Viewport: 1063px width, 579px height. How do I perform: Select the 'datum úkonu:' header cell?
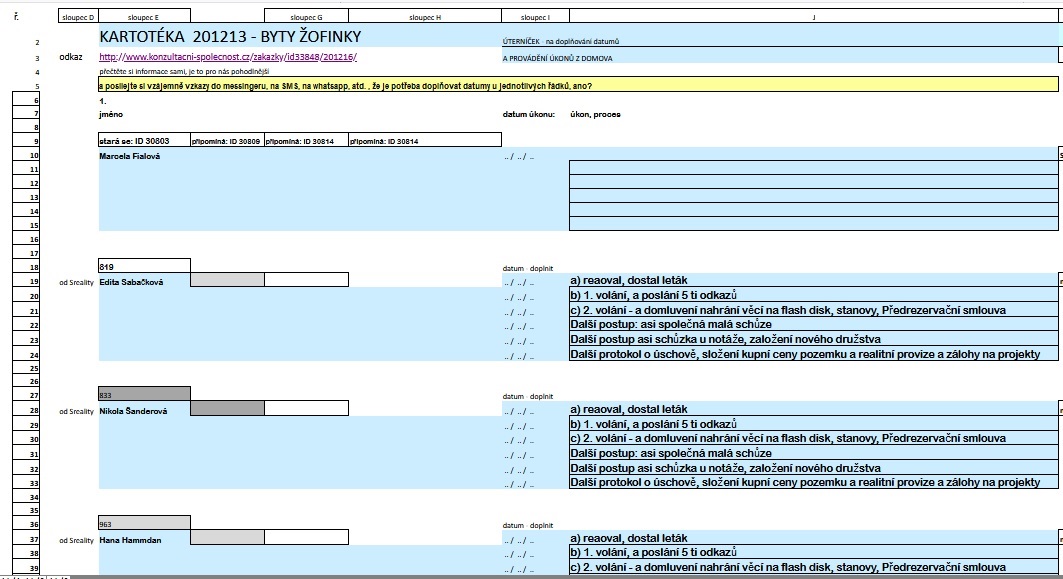point(529,115)
